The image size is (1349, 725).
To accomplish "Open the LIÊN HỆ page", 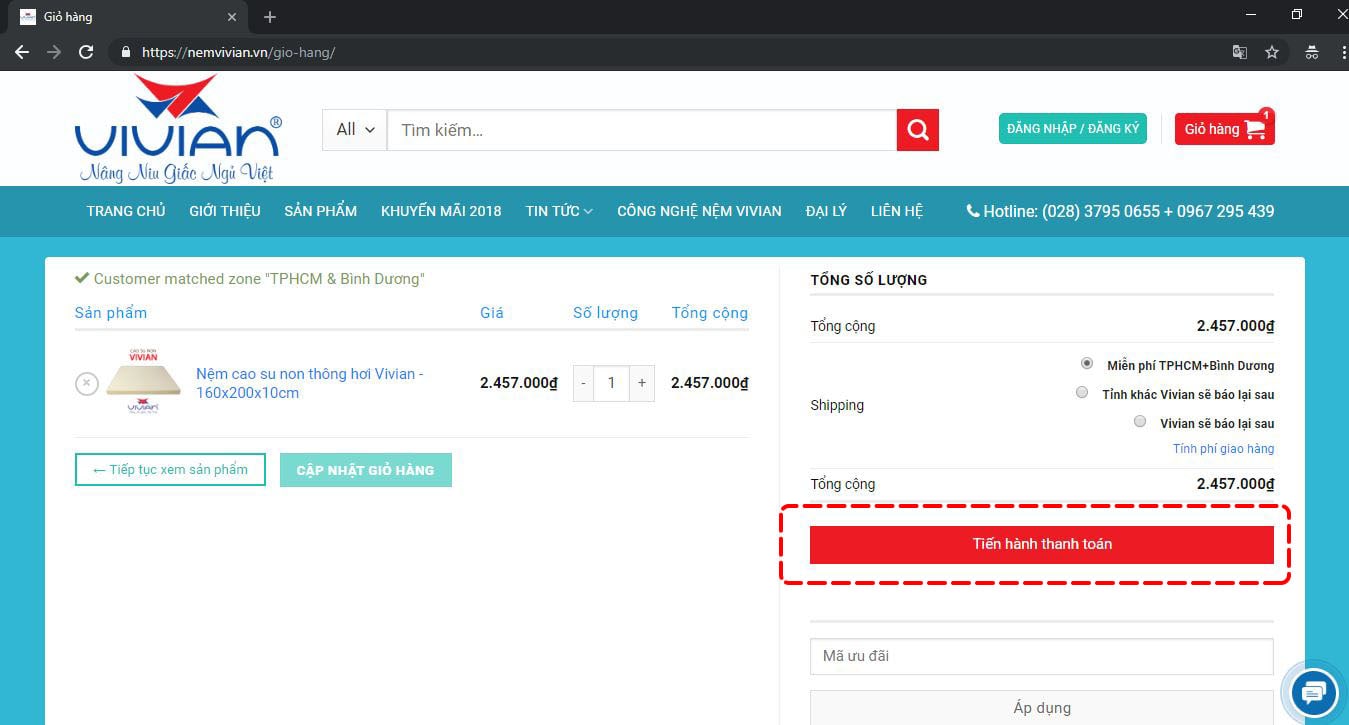I will click(897, 211).
